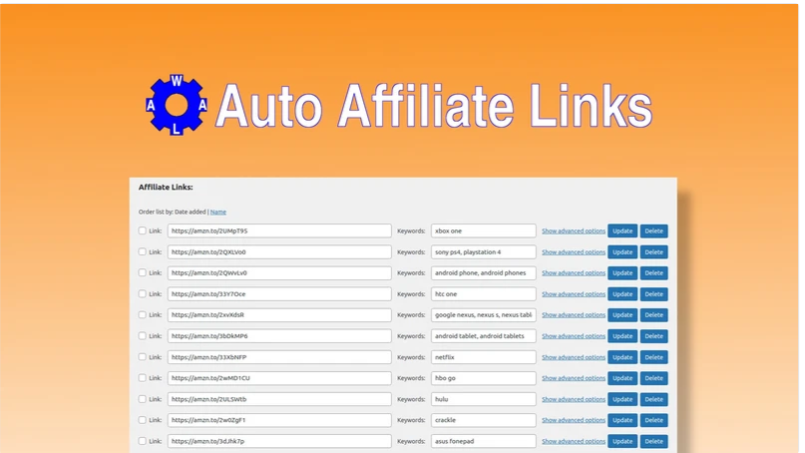
Task: Show advanced options for android tablet row
Action: point(573,336)
